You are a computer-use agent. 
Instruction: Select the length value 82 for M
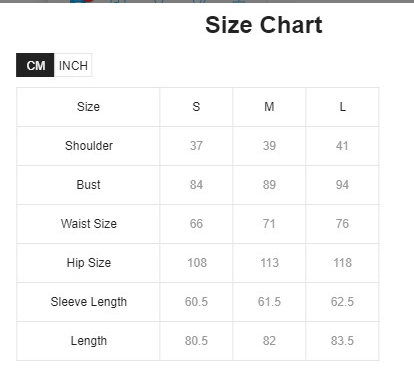point(269,341)
